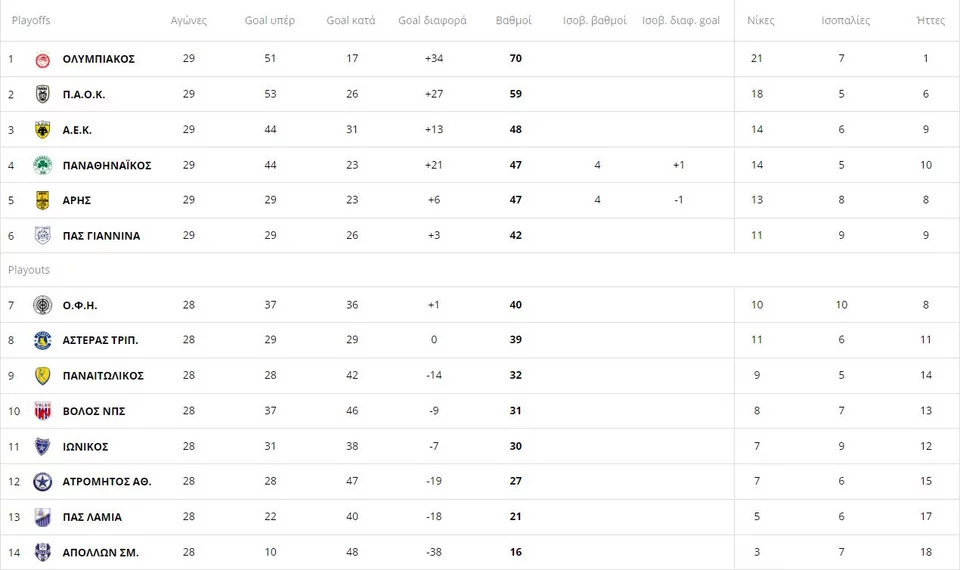Click the Panaitolikos yellow crest icon
The image size is (960, 570).
click(x=43, y=376)
